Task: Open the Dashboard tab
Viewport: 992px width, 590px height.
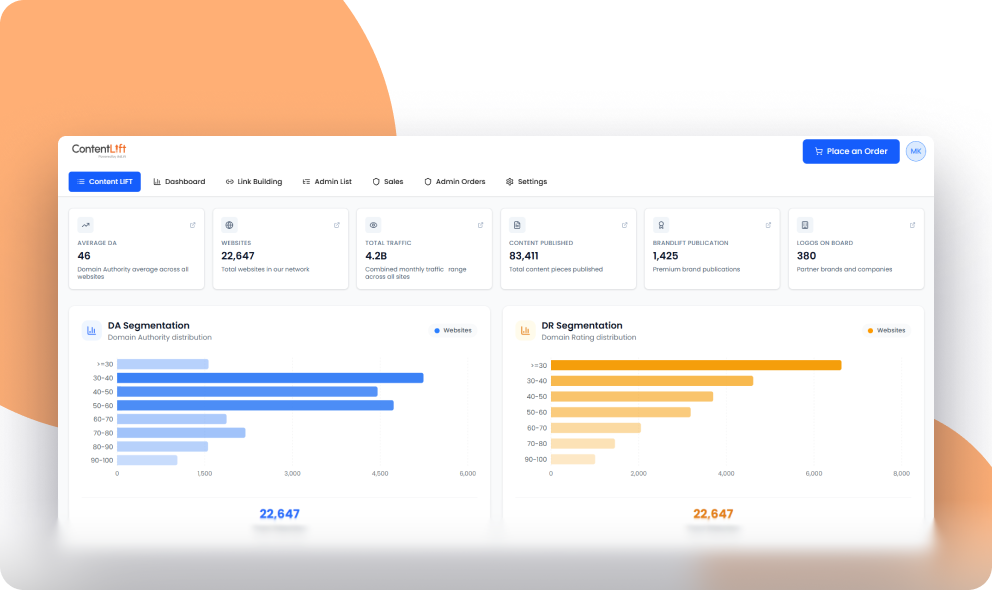Action: coord(180,181)
